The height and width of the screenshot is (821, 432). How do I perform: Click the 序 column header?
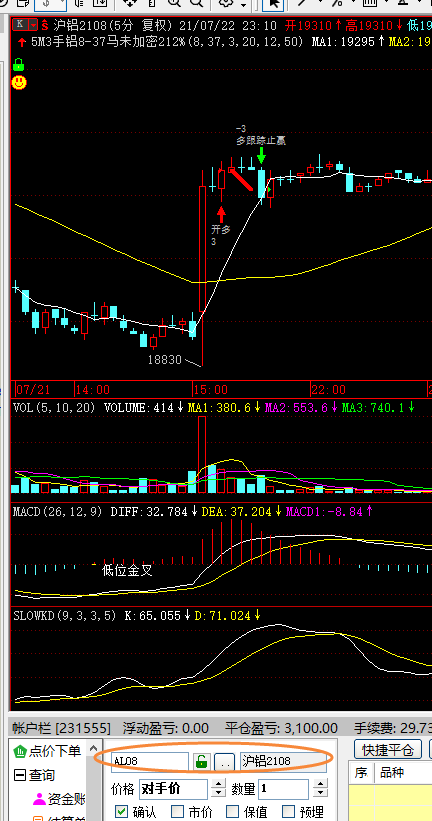[x=361, y=773]
